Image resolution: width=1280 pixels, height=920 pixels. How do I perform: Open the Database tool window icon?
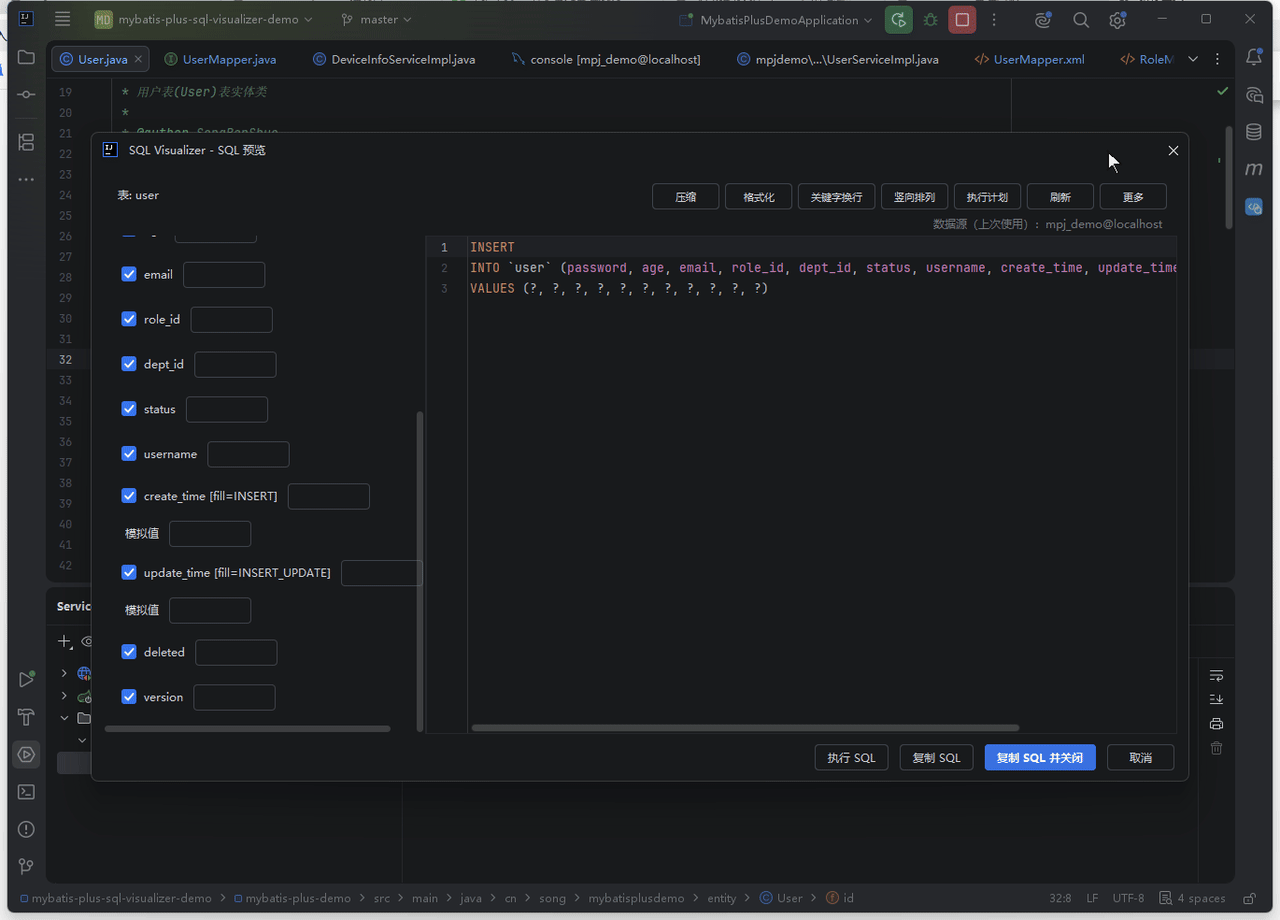coord(1254,132)
